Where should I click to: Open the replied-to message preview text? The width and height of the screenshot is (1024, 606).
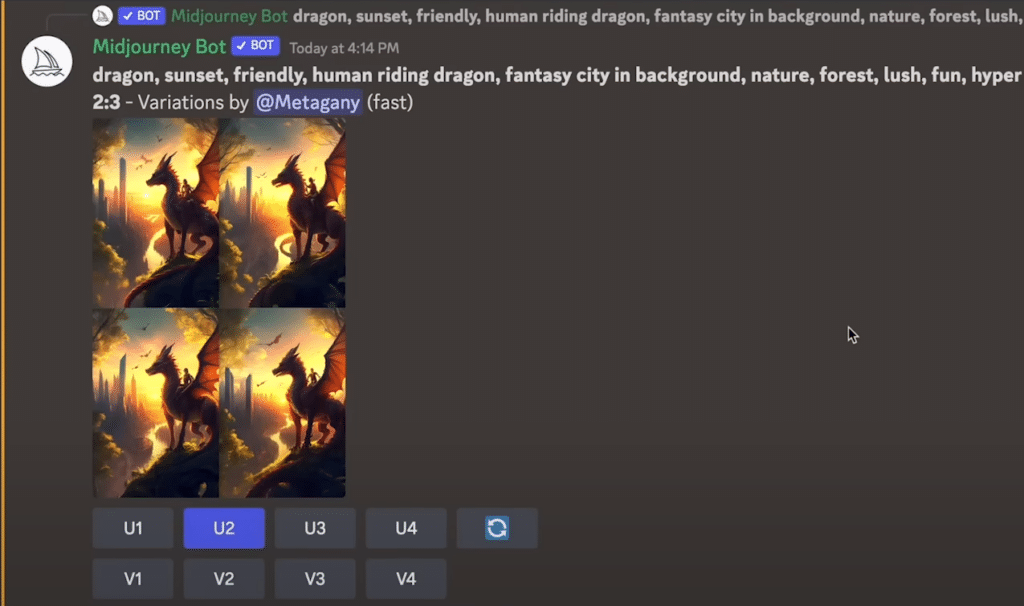pos(658,16)
